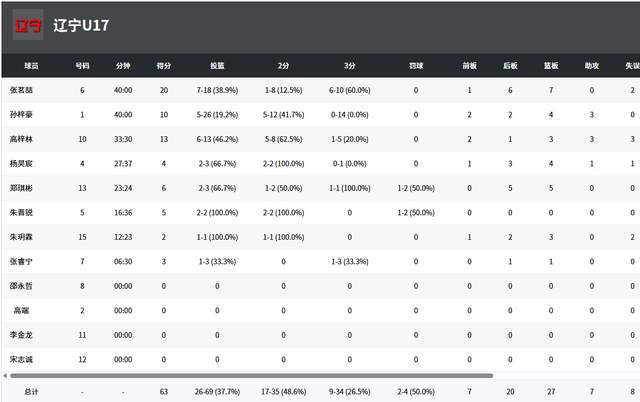Image resolution: width=640 pixels, height=402 pixels.
Task: Click the 号码 column header
Action: pos(82,66)
